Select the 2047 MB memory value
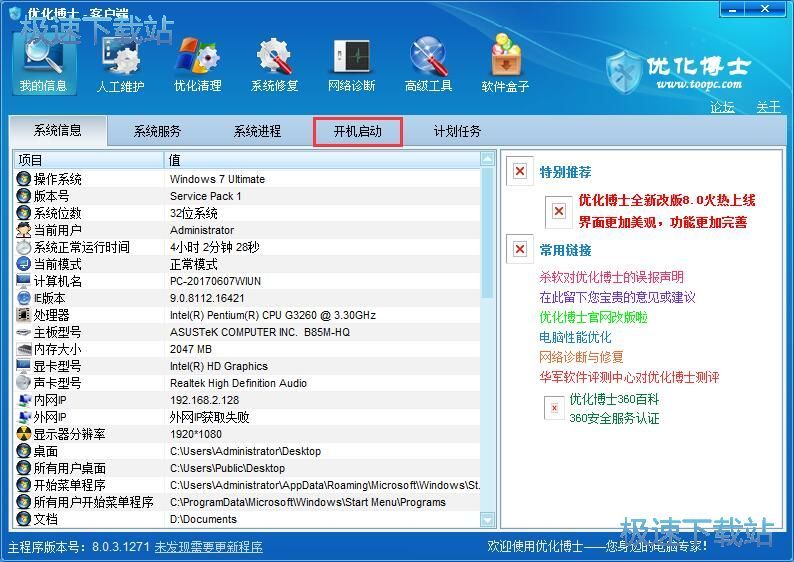 (x=190, y=349)
